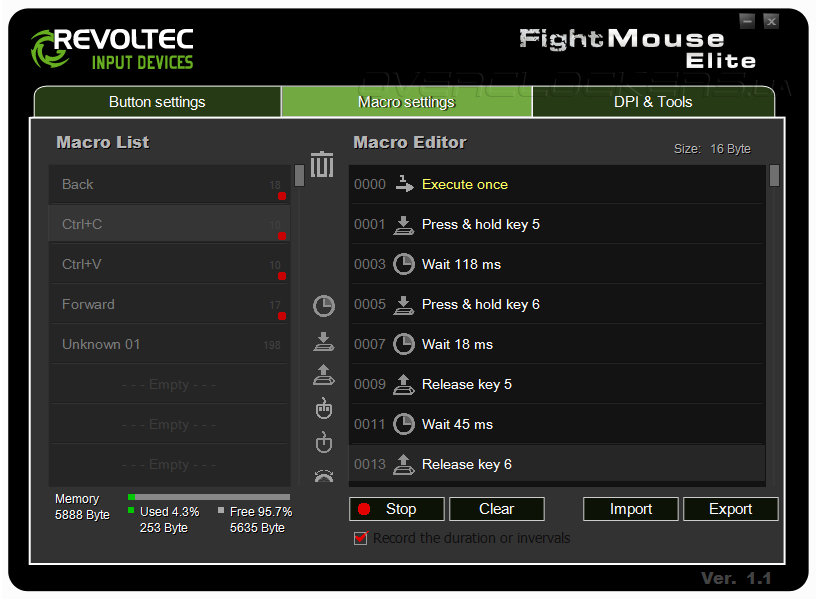Click the press icon on row 0001

pyautogui.click(x=403, y=225)
